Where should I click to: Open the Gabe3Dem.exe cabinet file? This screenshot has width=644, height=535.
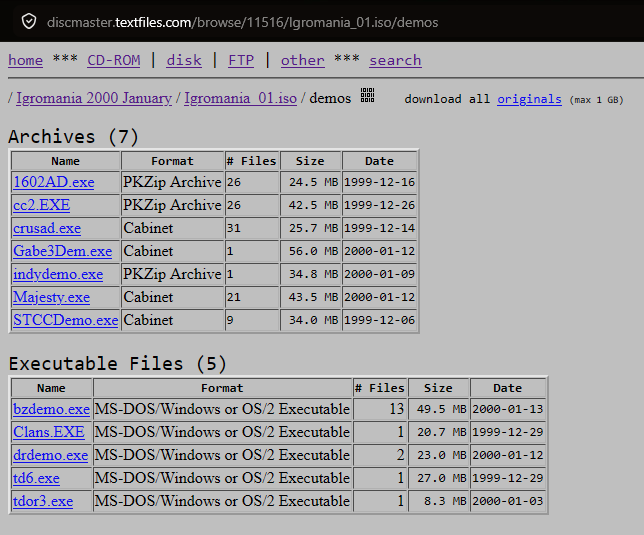[x=62, y=251]
